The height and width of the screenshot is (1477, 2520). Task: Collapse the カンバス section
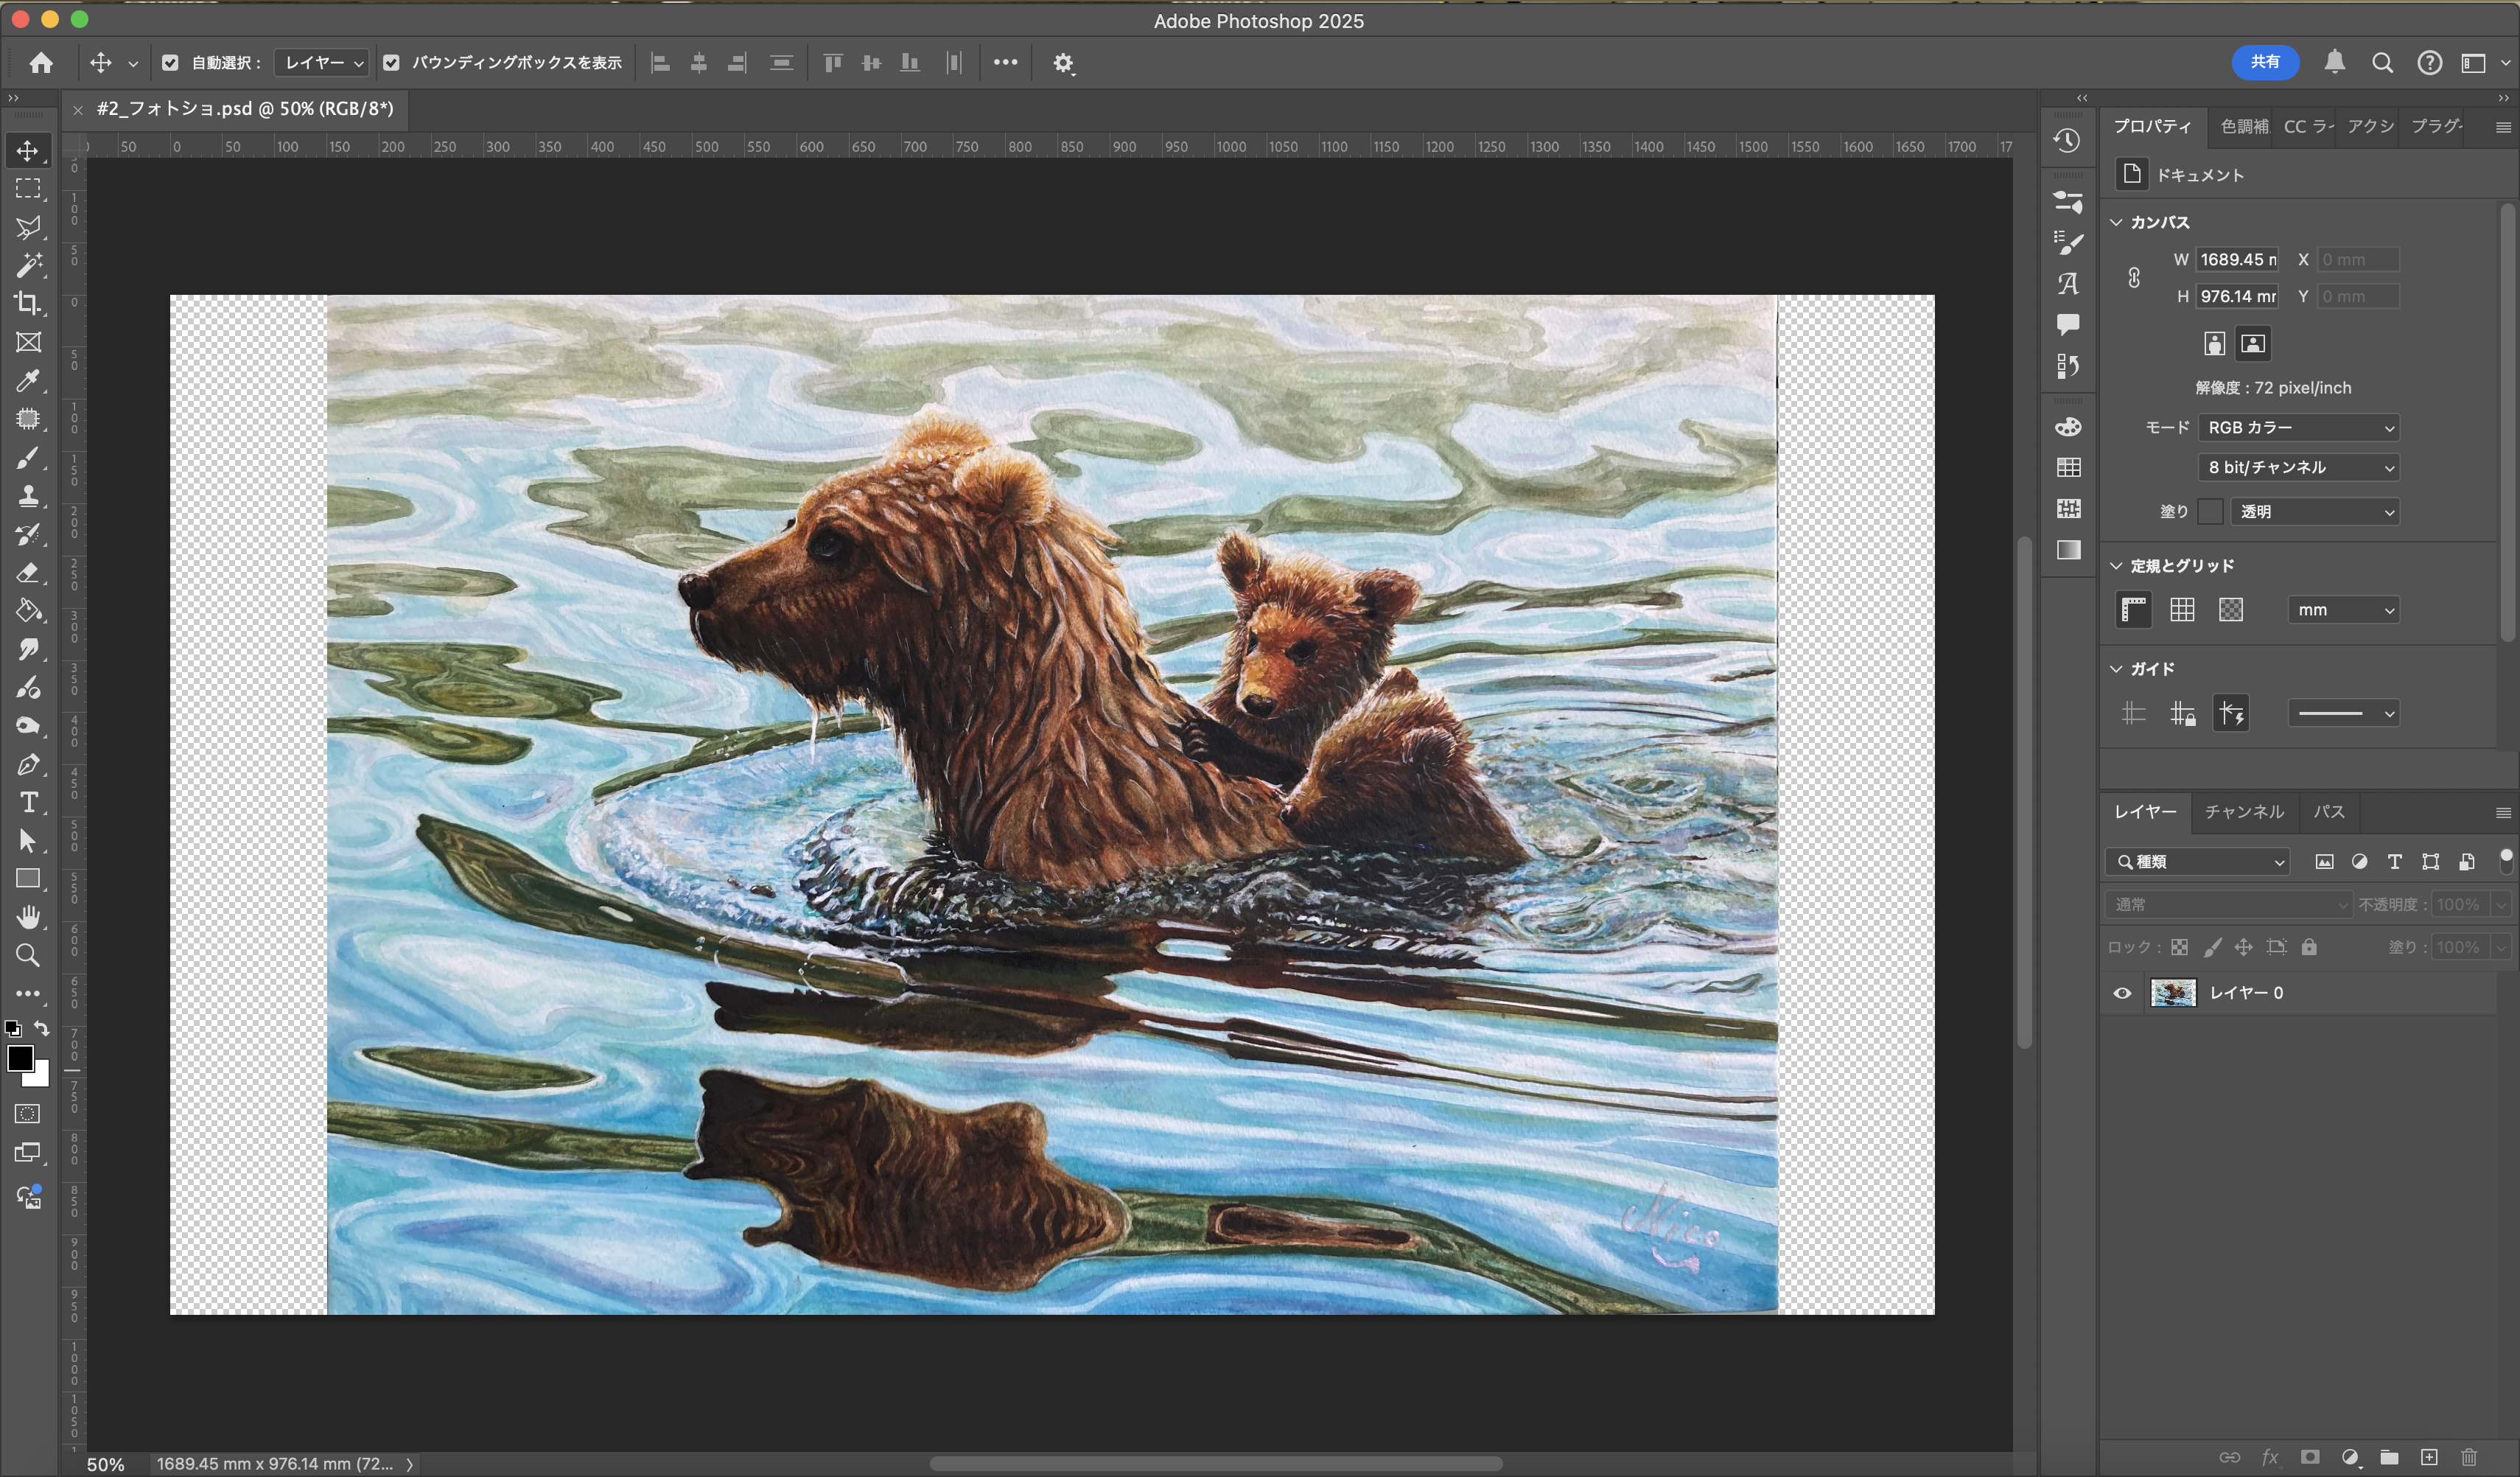pyautogui.click(x=2116, y=222)
